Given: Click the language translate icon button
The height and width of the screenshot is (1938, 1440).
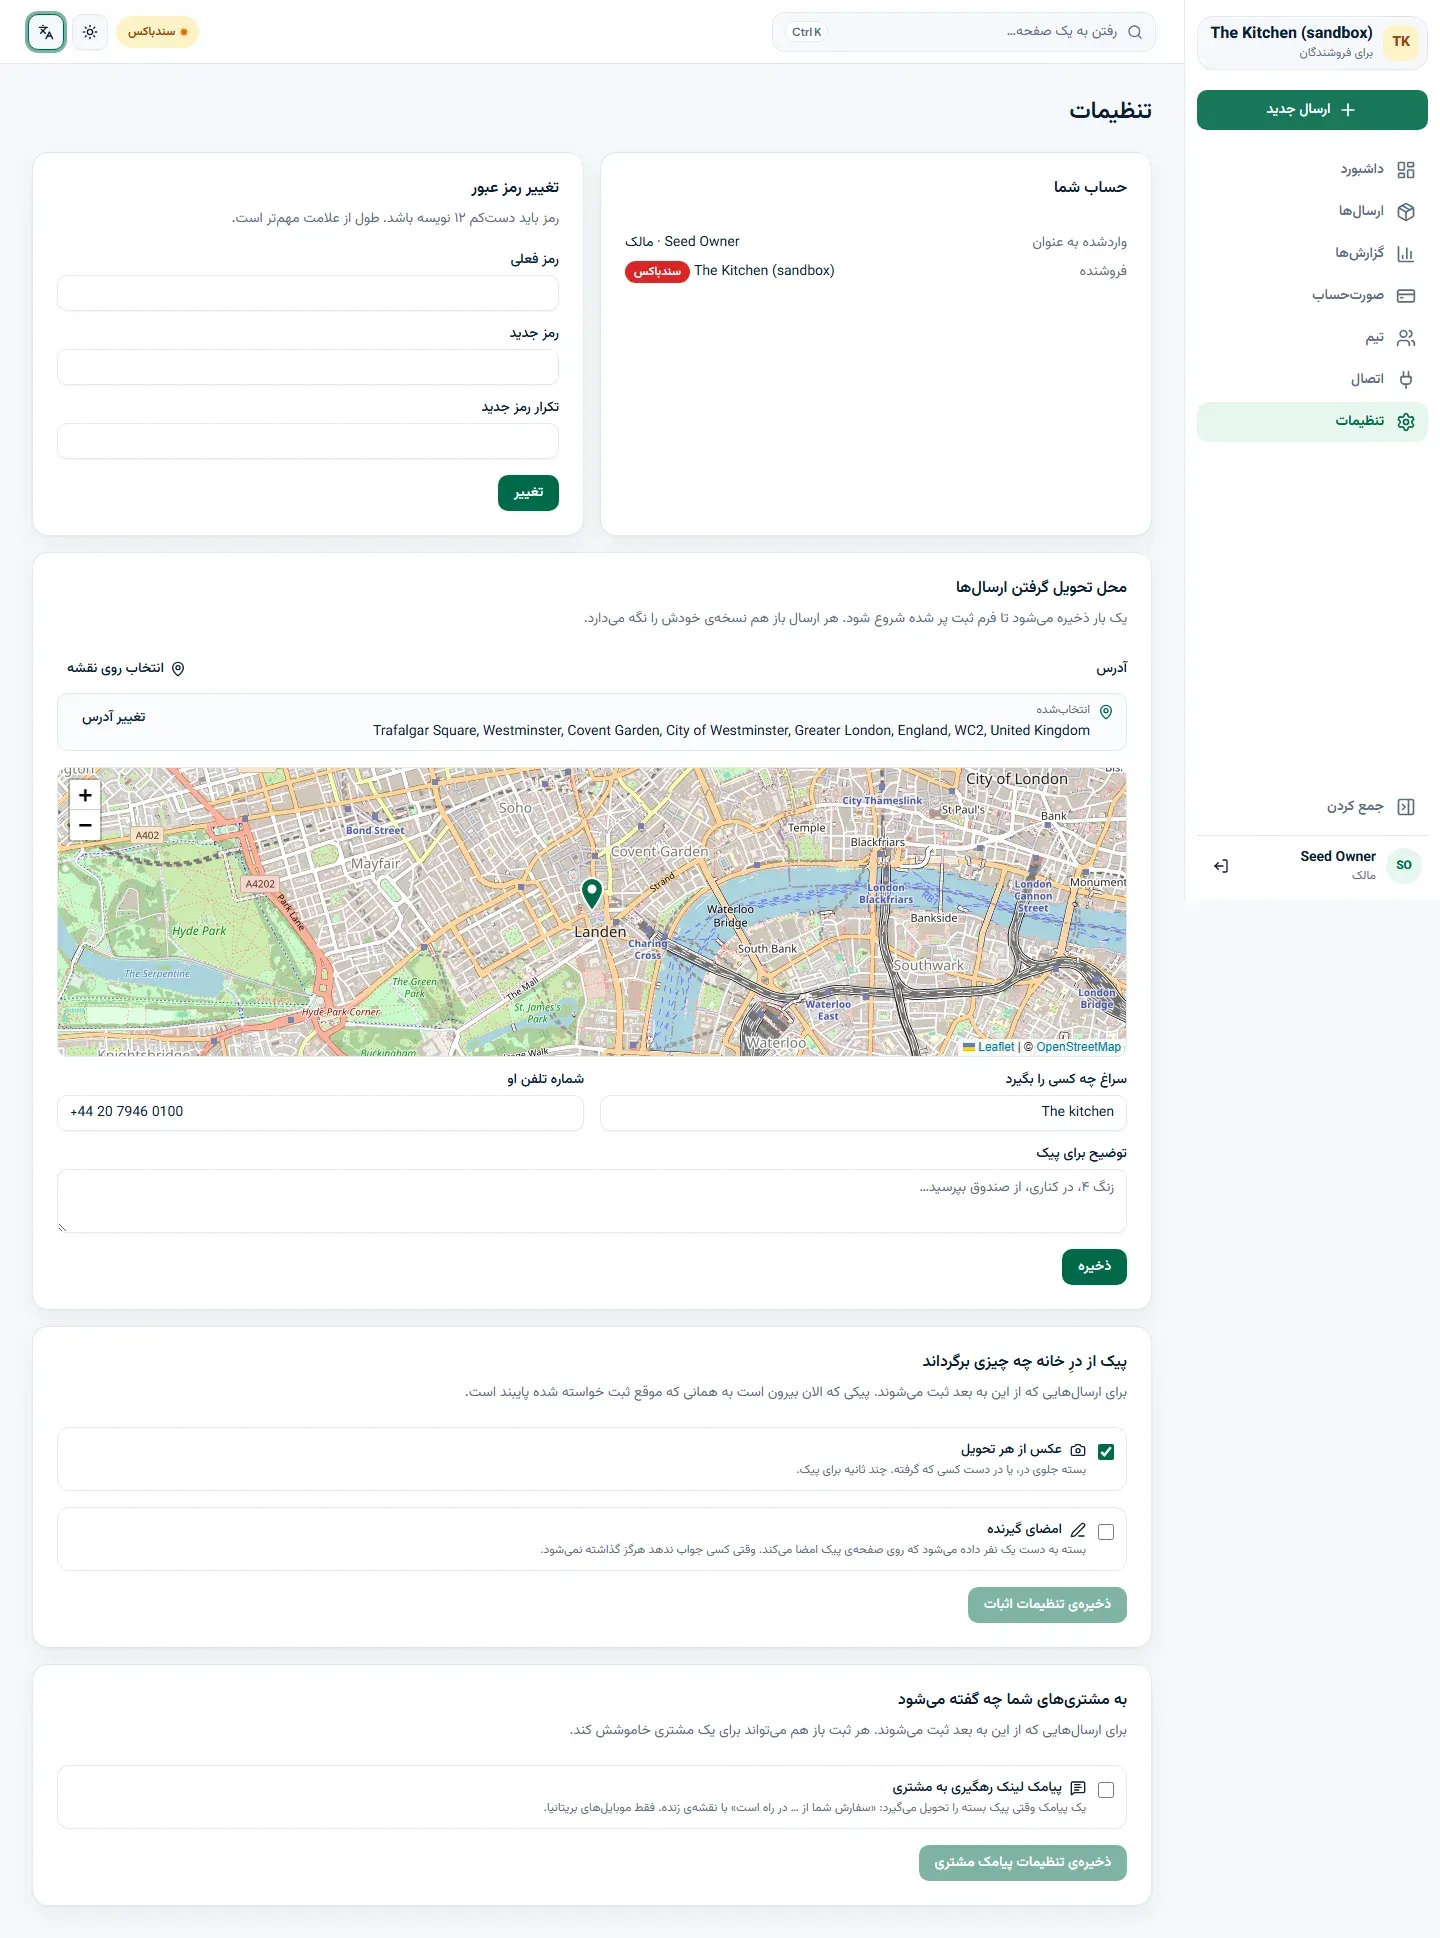Looking at the screenshot, I should tap(46, 32).
